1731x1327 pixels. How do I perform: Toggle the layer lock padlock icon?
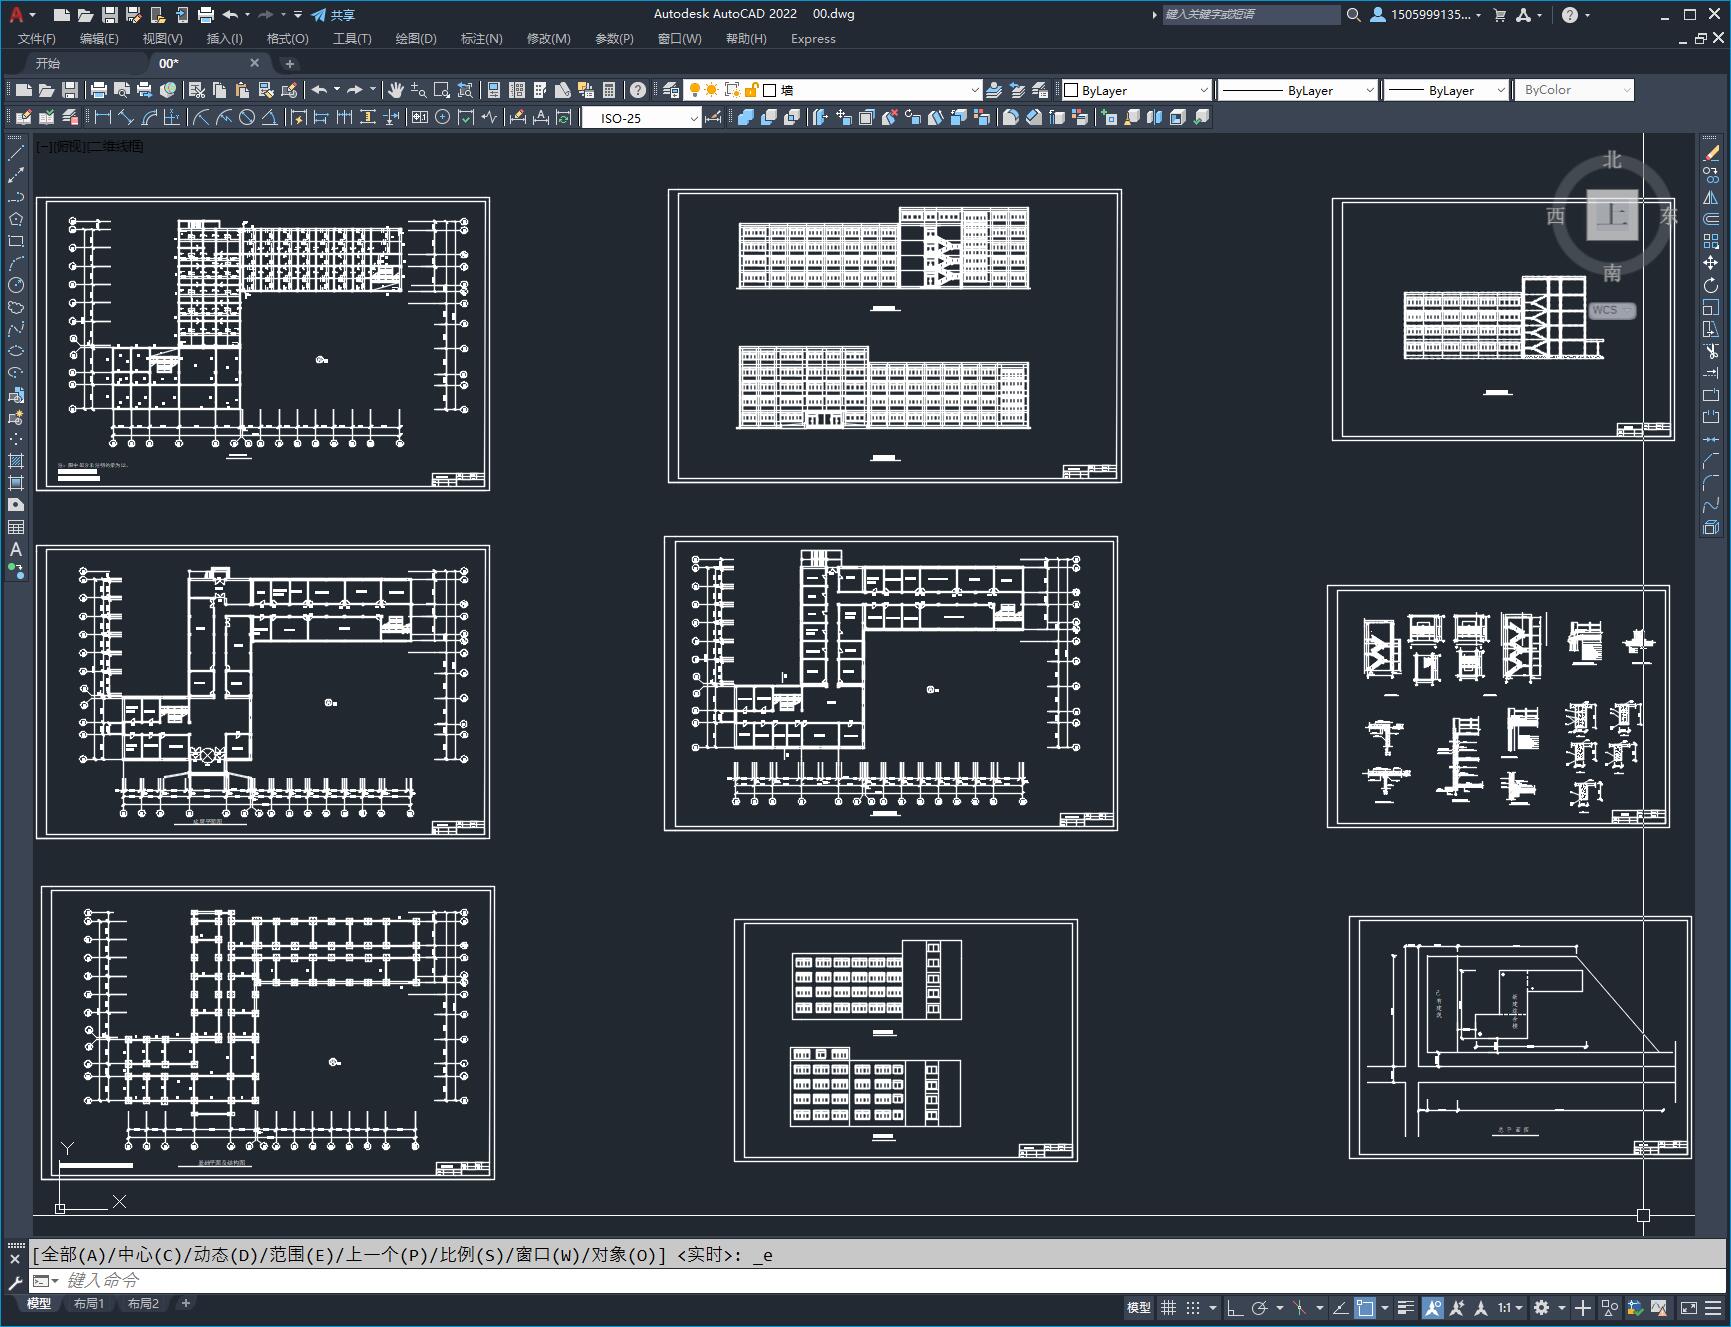coord(752,90)
